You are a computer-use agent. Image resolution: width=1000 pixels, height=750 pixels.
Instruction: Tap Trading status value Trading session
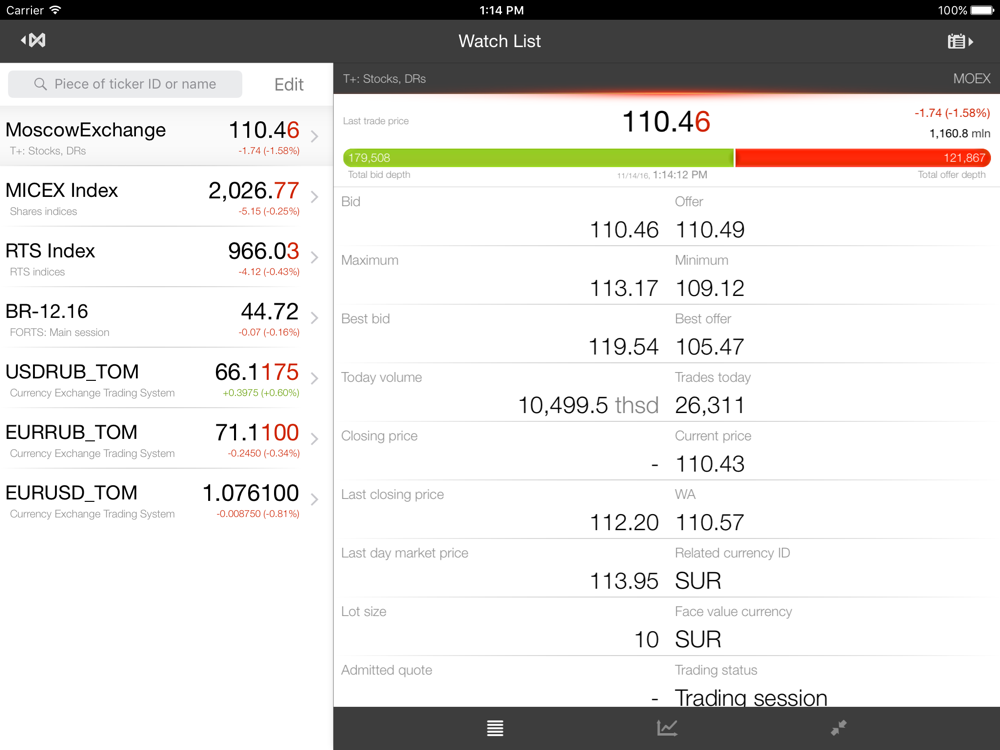pyautogui.click(x=751, y=698)
